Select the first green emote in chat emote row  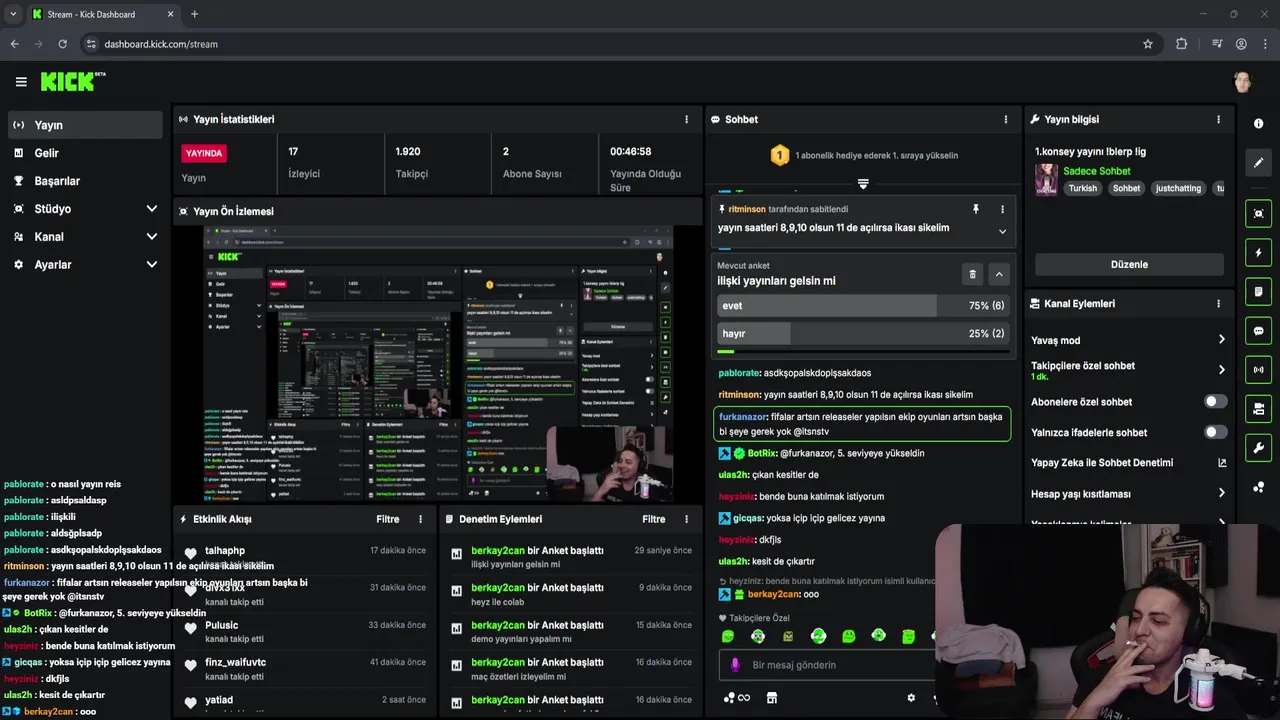728,636
